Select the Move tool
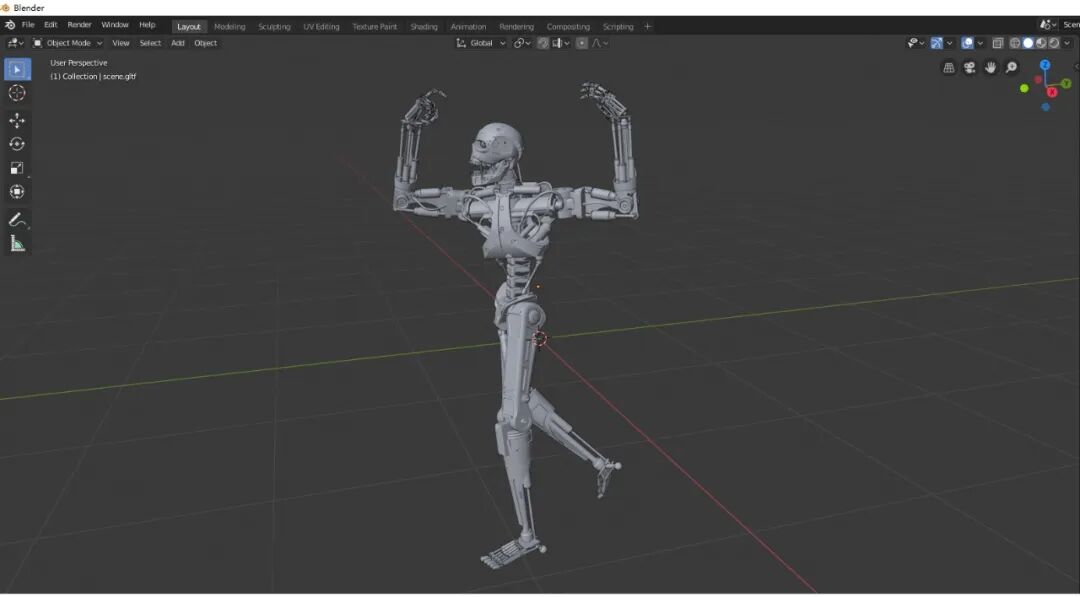 click(17, 120)
